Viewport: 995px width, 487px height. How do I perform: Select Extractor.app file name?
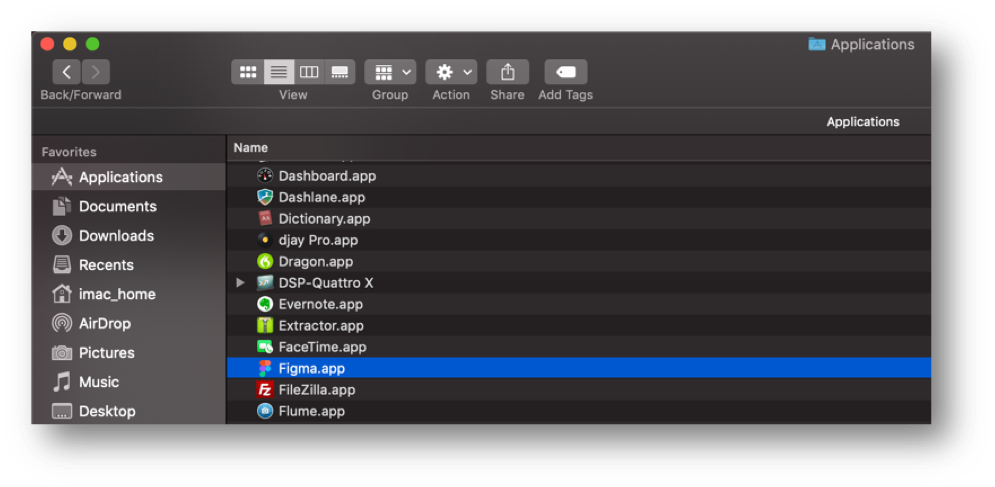321,326
